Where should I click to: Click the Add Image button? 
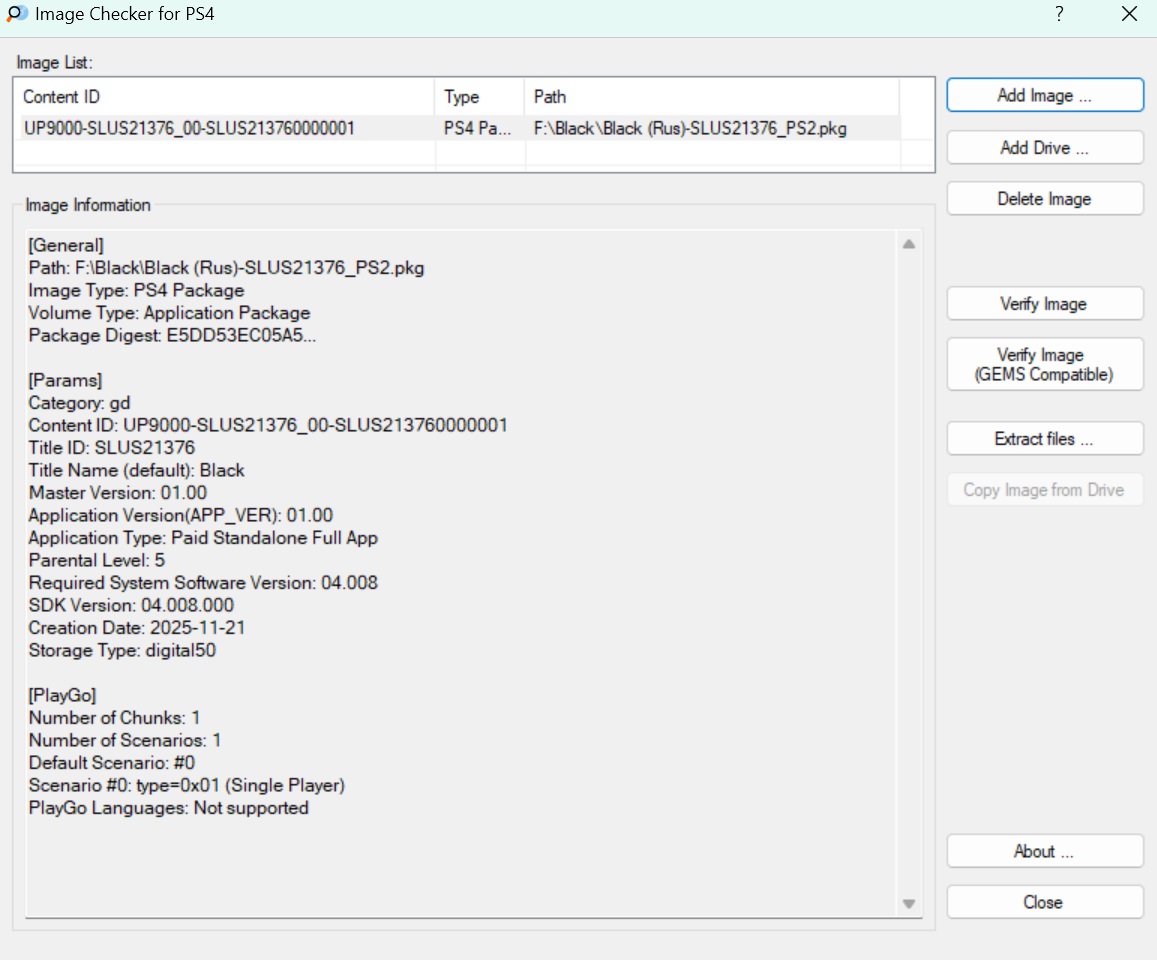coord(1044,96)
